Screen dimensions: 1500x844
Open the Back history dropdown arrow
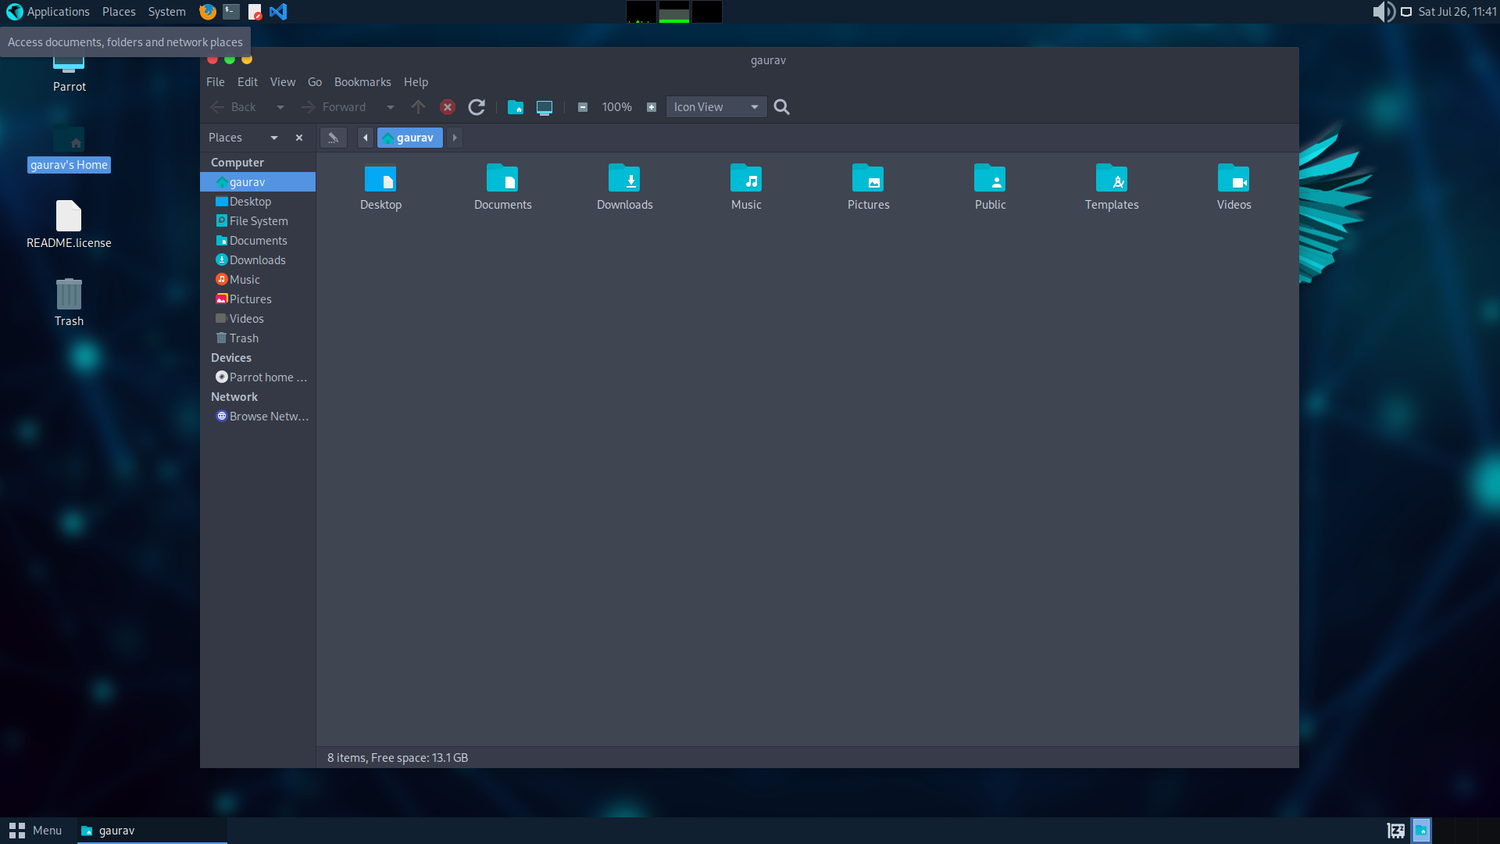click(280, 107)
